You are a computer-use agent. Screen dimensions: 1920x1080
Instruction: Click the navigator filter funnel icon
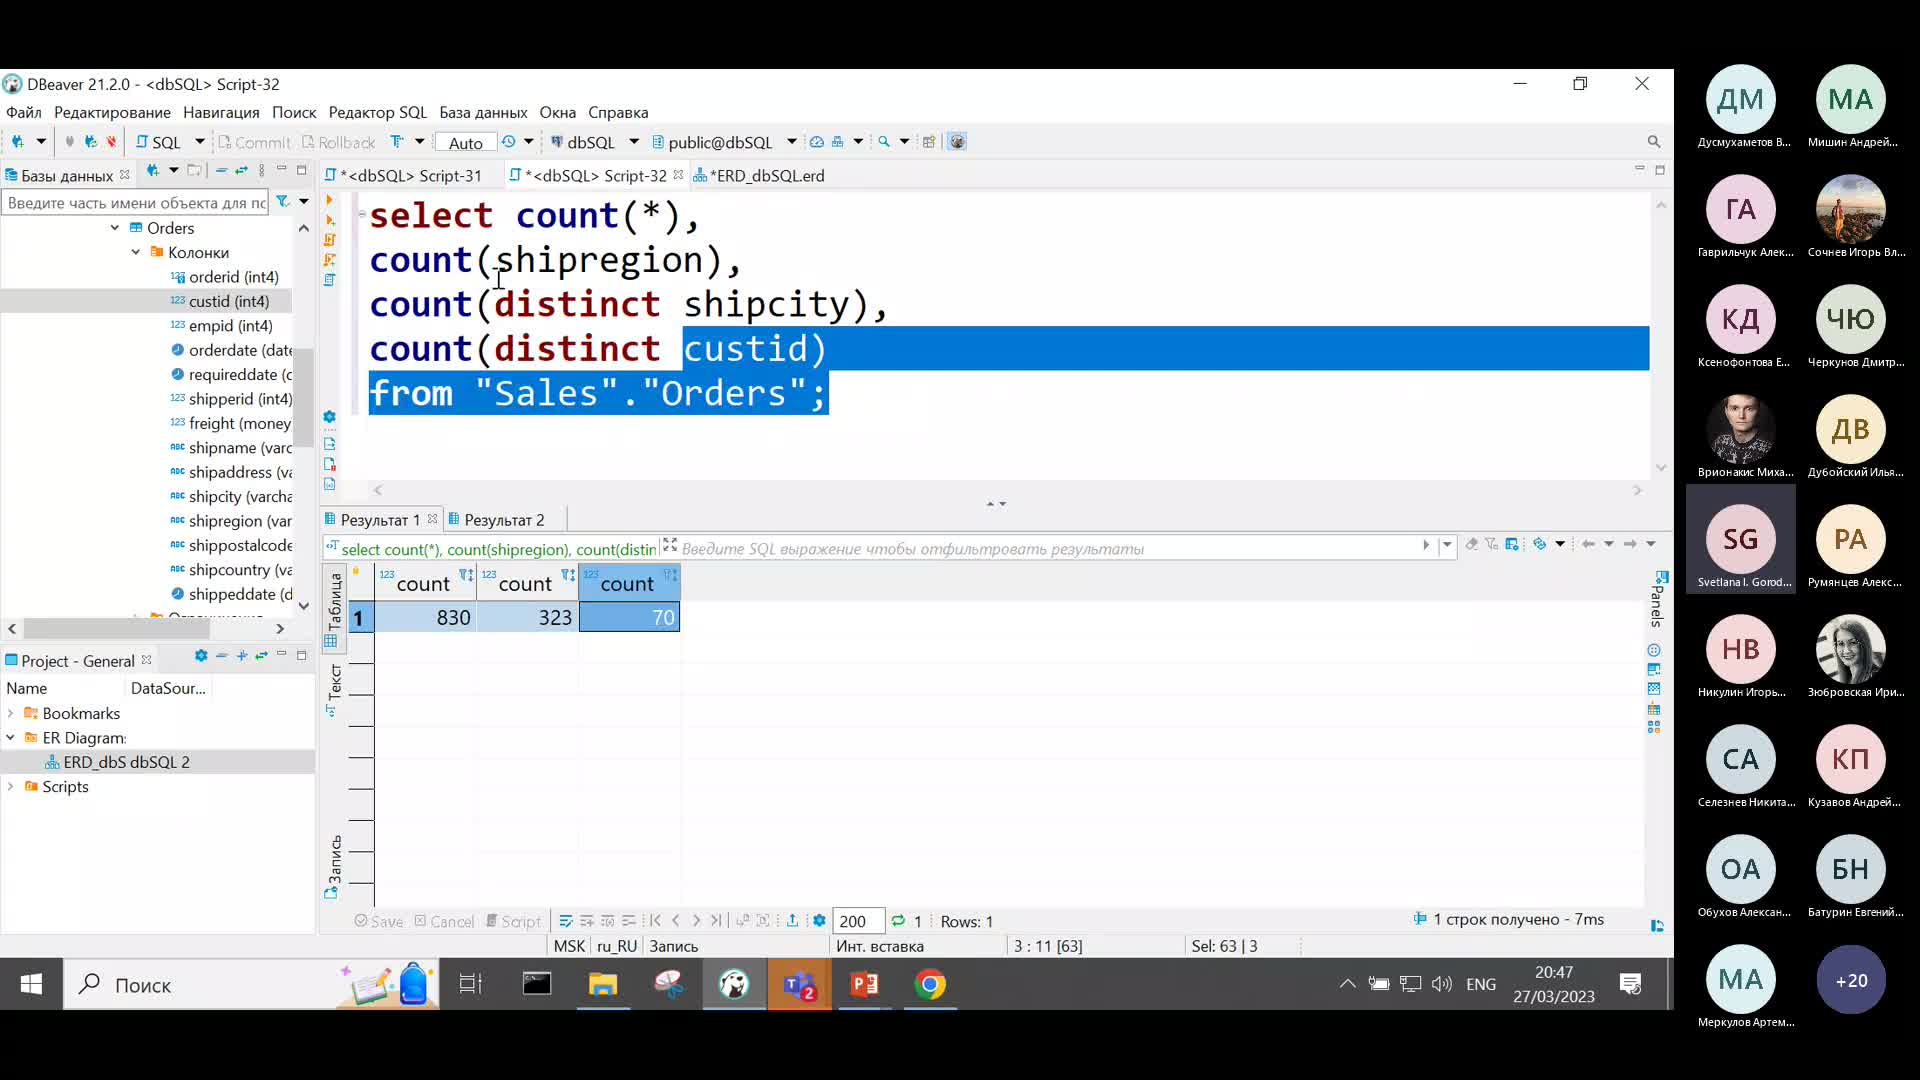[283, 202]
